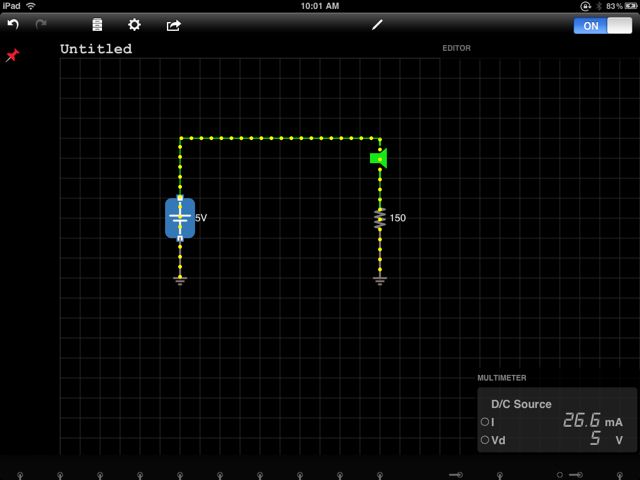The height and width of the screenshot is (480, 640).
Task: Select the ground symbol under the resistor
Action: point(380,280)
